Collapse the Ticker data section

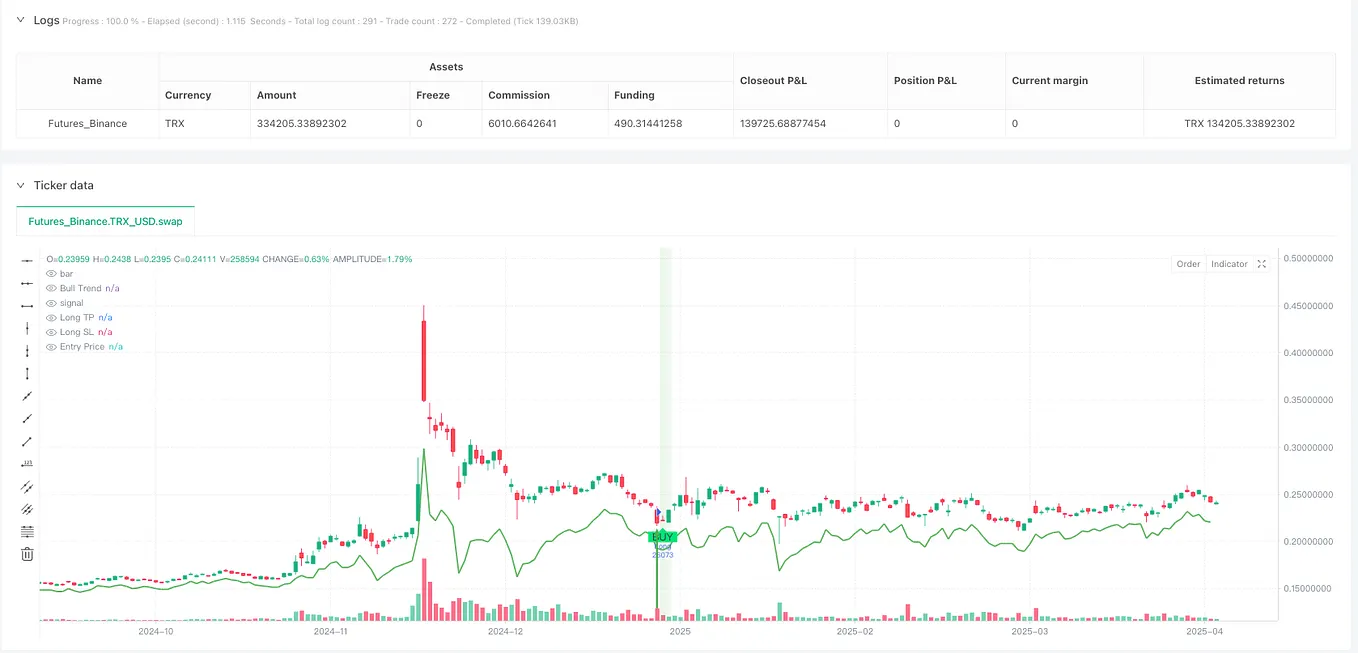[x=22, y=185]
